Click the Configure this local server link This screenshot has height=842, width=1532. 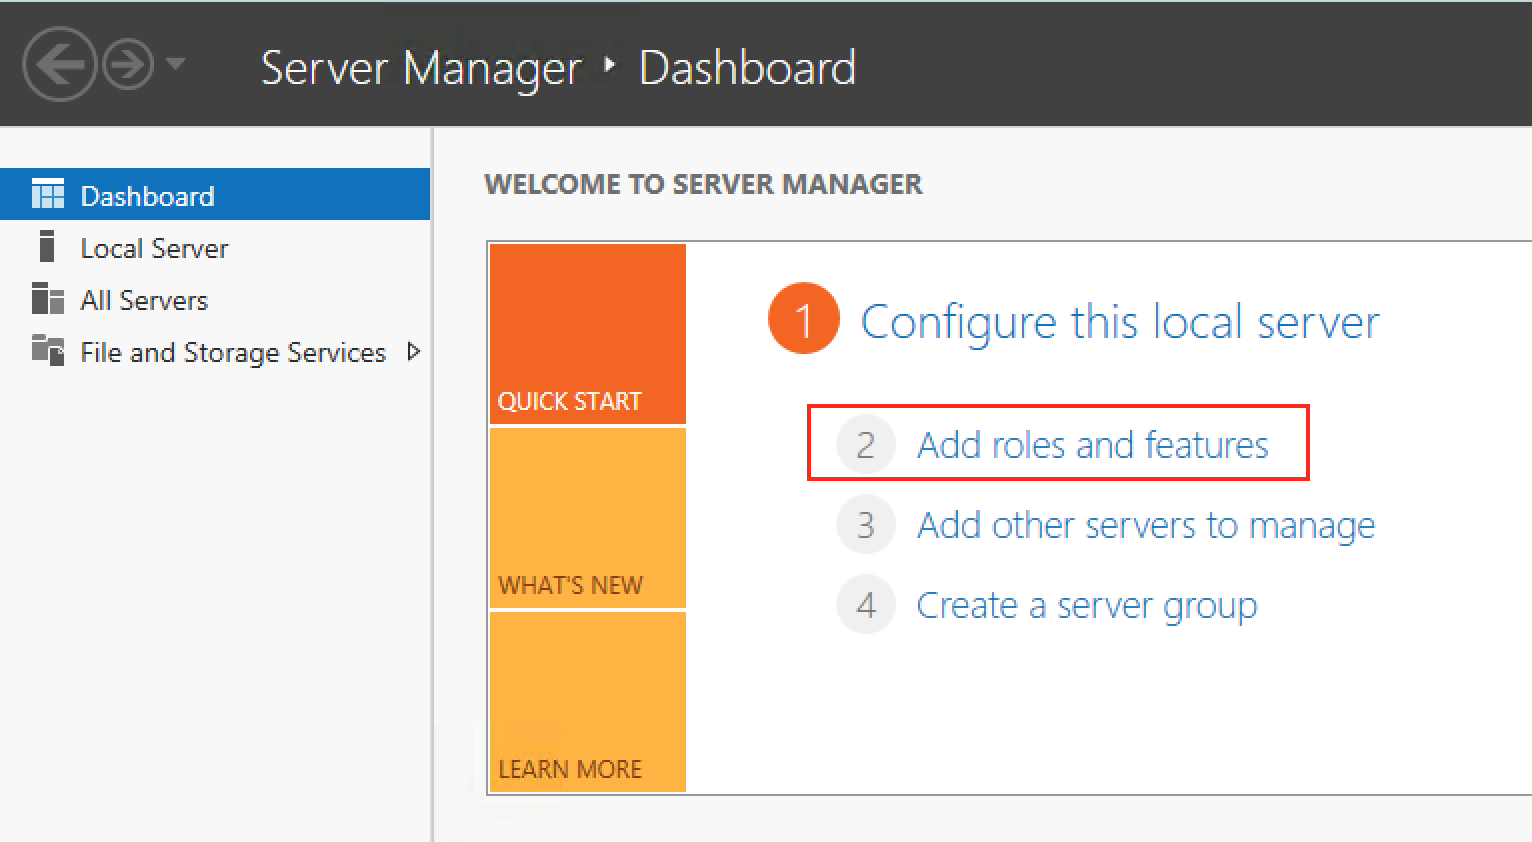(1120, 323)
